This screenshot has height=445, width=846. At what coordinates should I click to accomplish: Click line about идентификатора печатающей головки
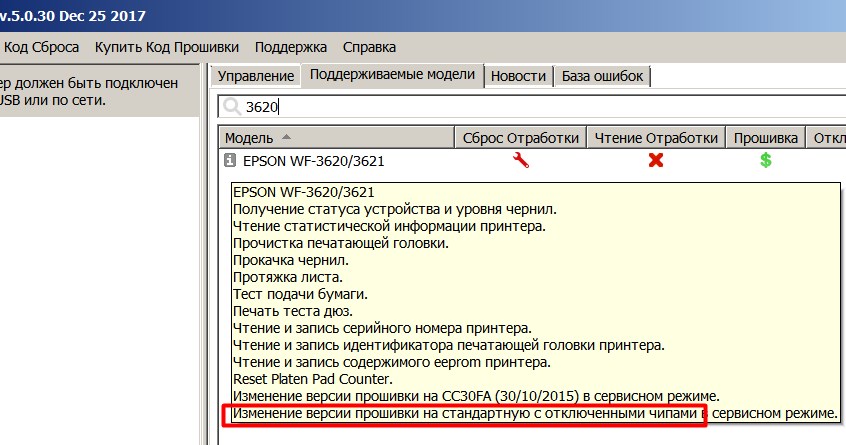(448, 345)
